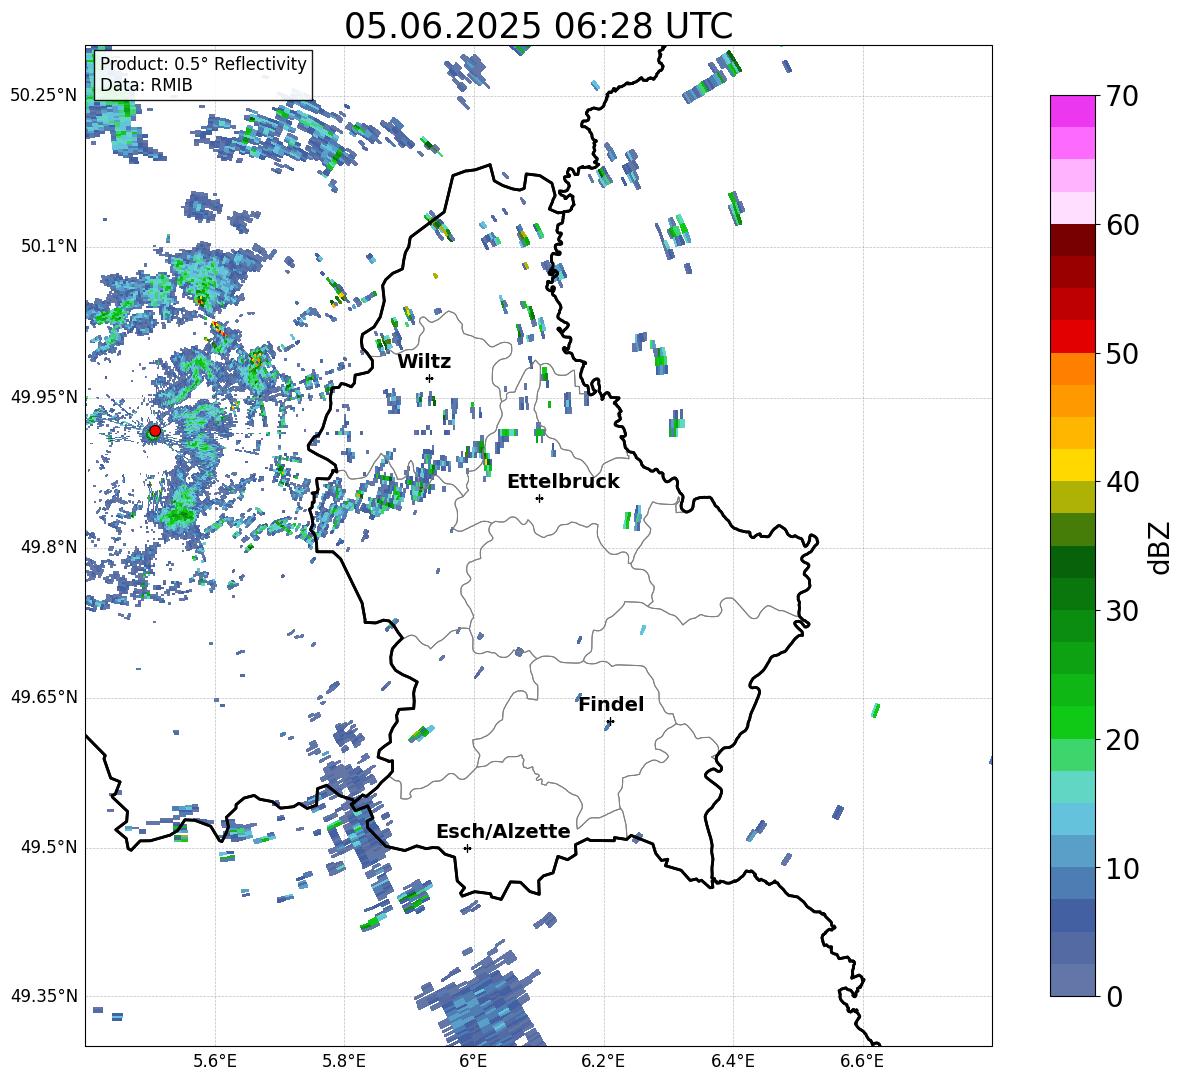Click the 49.65°N latitude label
The width and height of the screenshot is (1184, 1081).
[44, 697]
